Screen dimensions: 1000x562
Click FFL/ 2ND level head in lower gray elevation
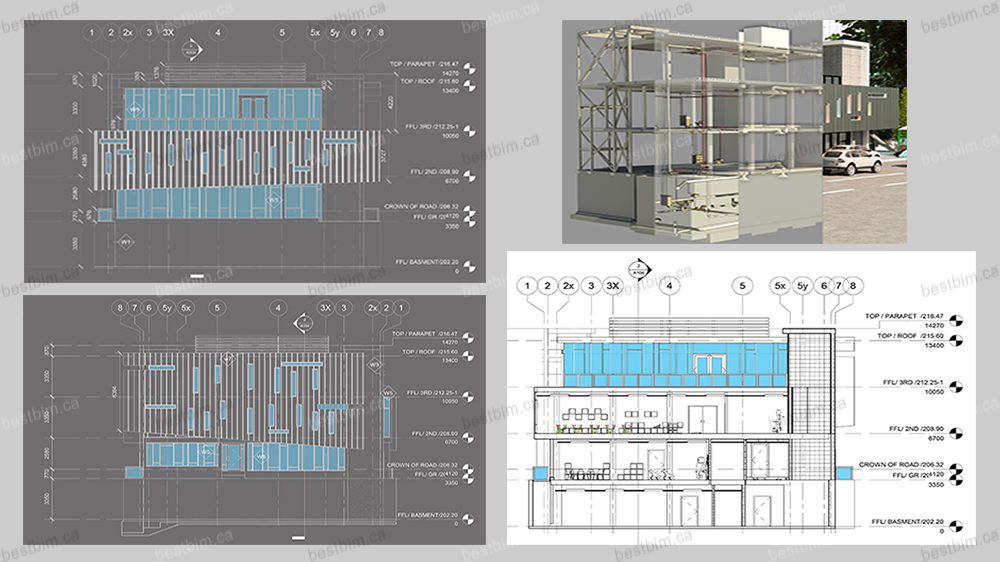[x=468, y=438]
